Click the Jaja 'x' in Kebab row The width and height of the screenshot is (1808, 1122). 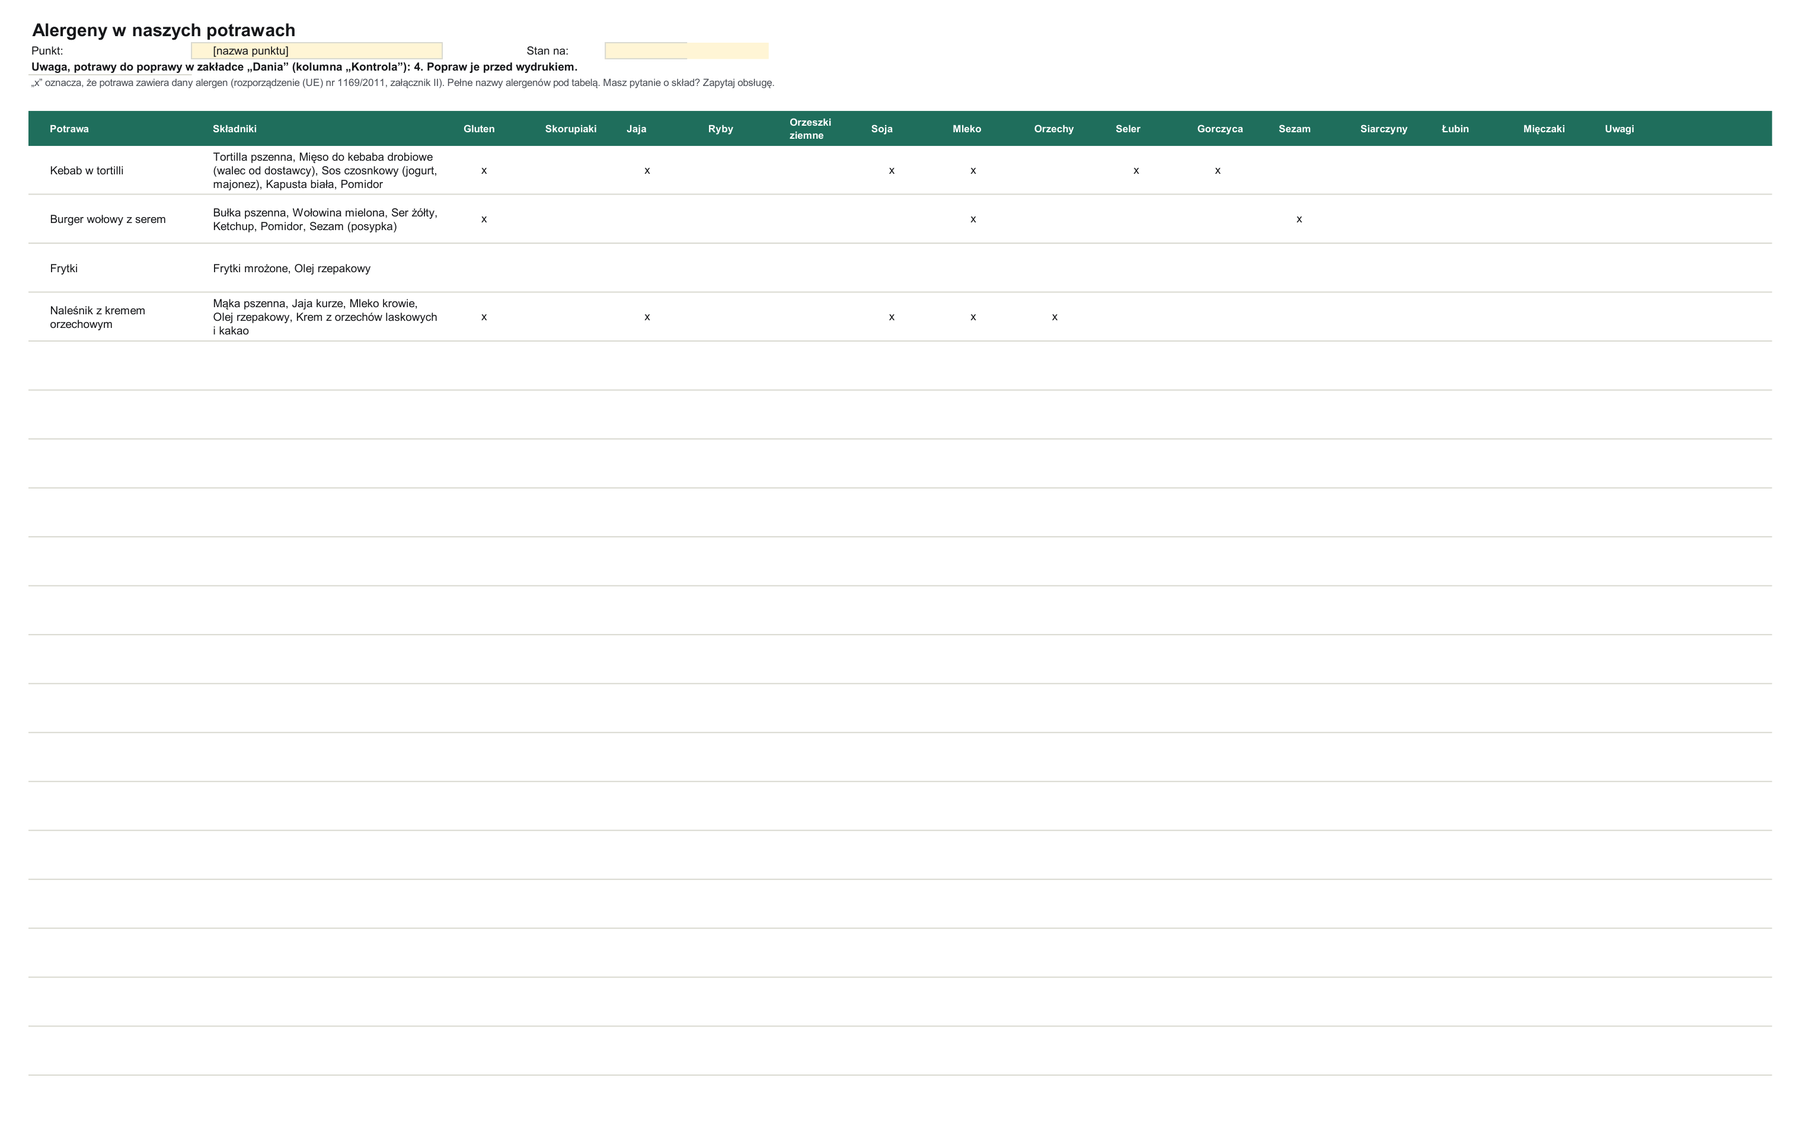[647, 171]
